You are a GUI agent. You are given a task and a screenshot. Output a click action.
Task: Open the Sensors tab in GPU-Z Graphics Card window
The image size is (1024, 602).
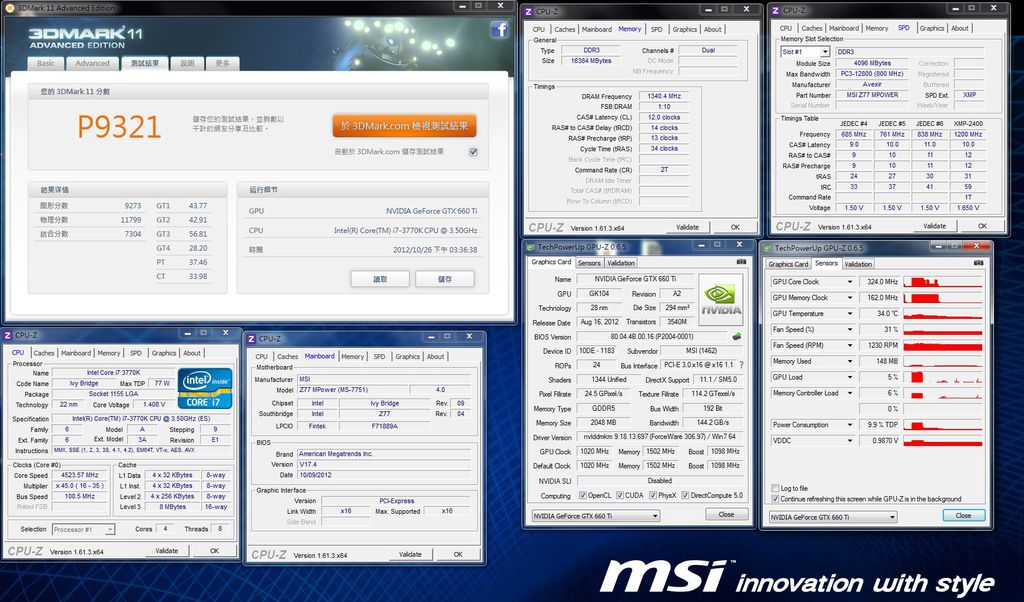pyautogui.click(x=588, y=263)
